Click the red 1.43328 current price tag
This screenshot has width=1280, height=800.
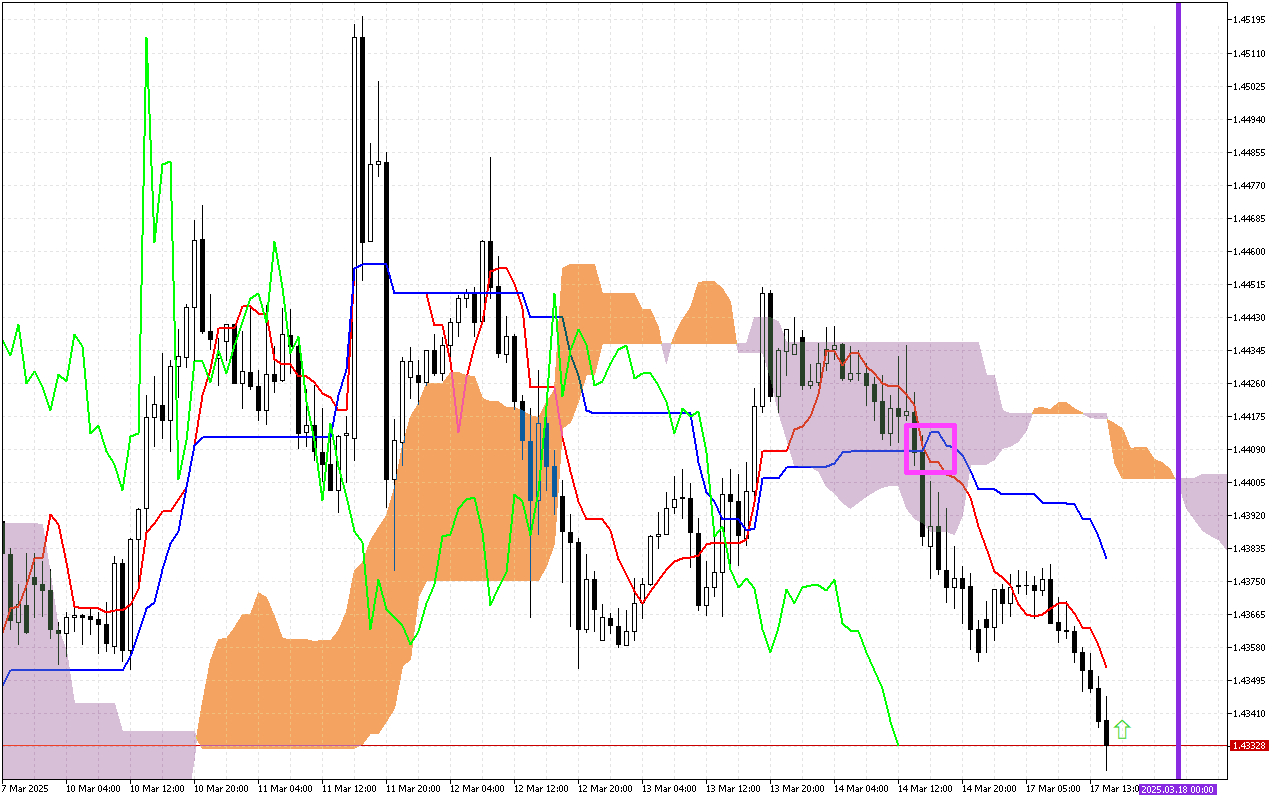pos(1250,746)
